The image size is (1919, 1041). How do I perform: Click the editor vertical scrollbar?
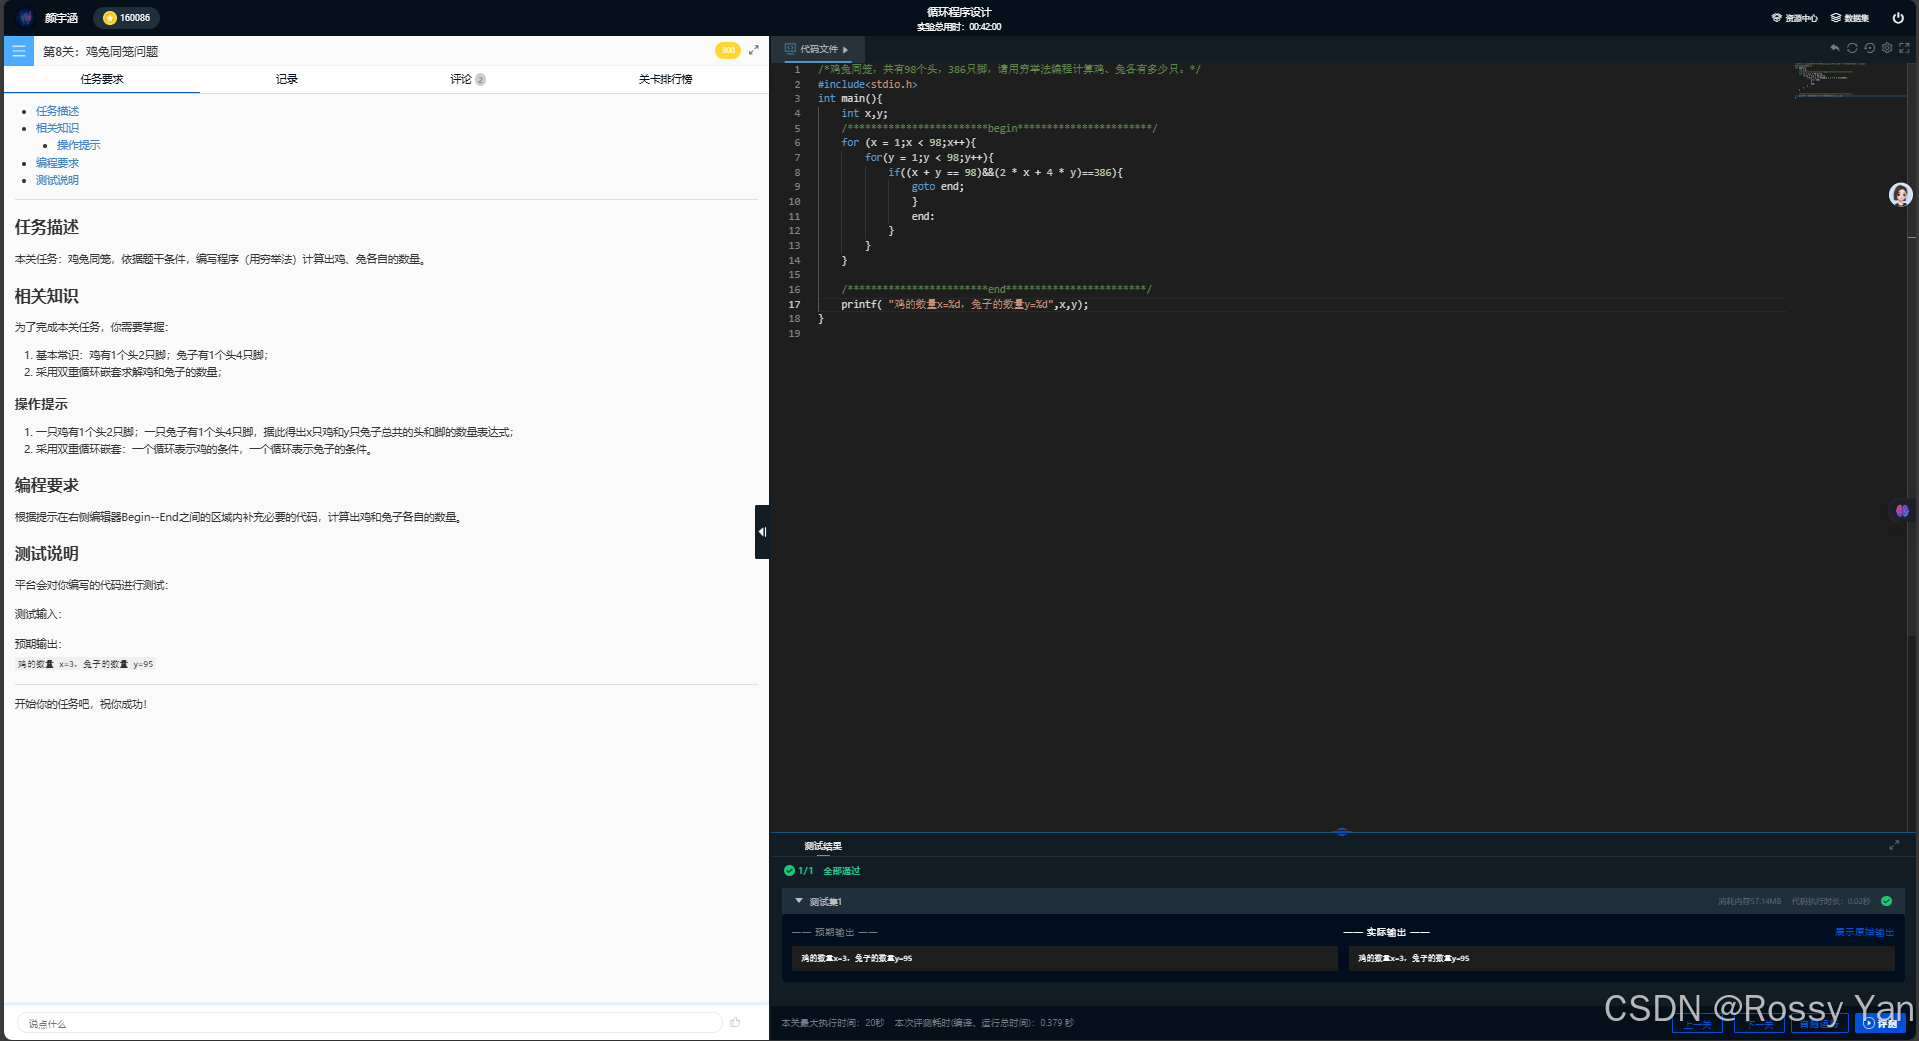pyautogui.click(x=1912, y=350)
